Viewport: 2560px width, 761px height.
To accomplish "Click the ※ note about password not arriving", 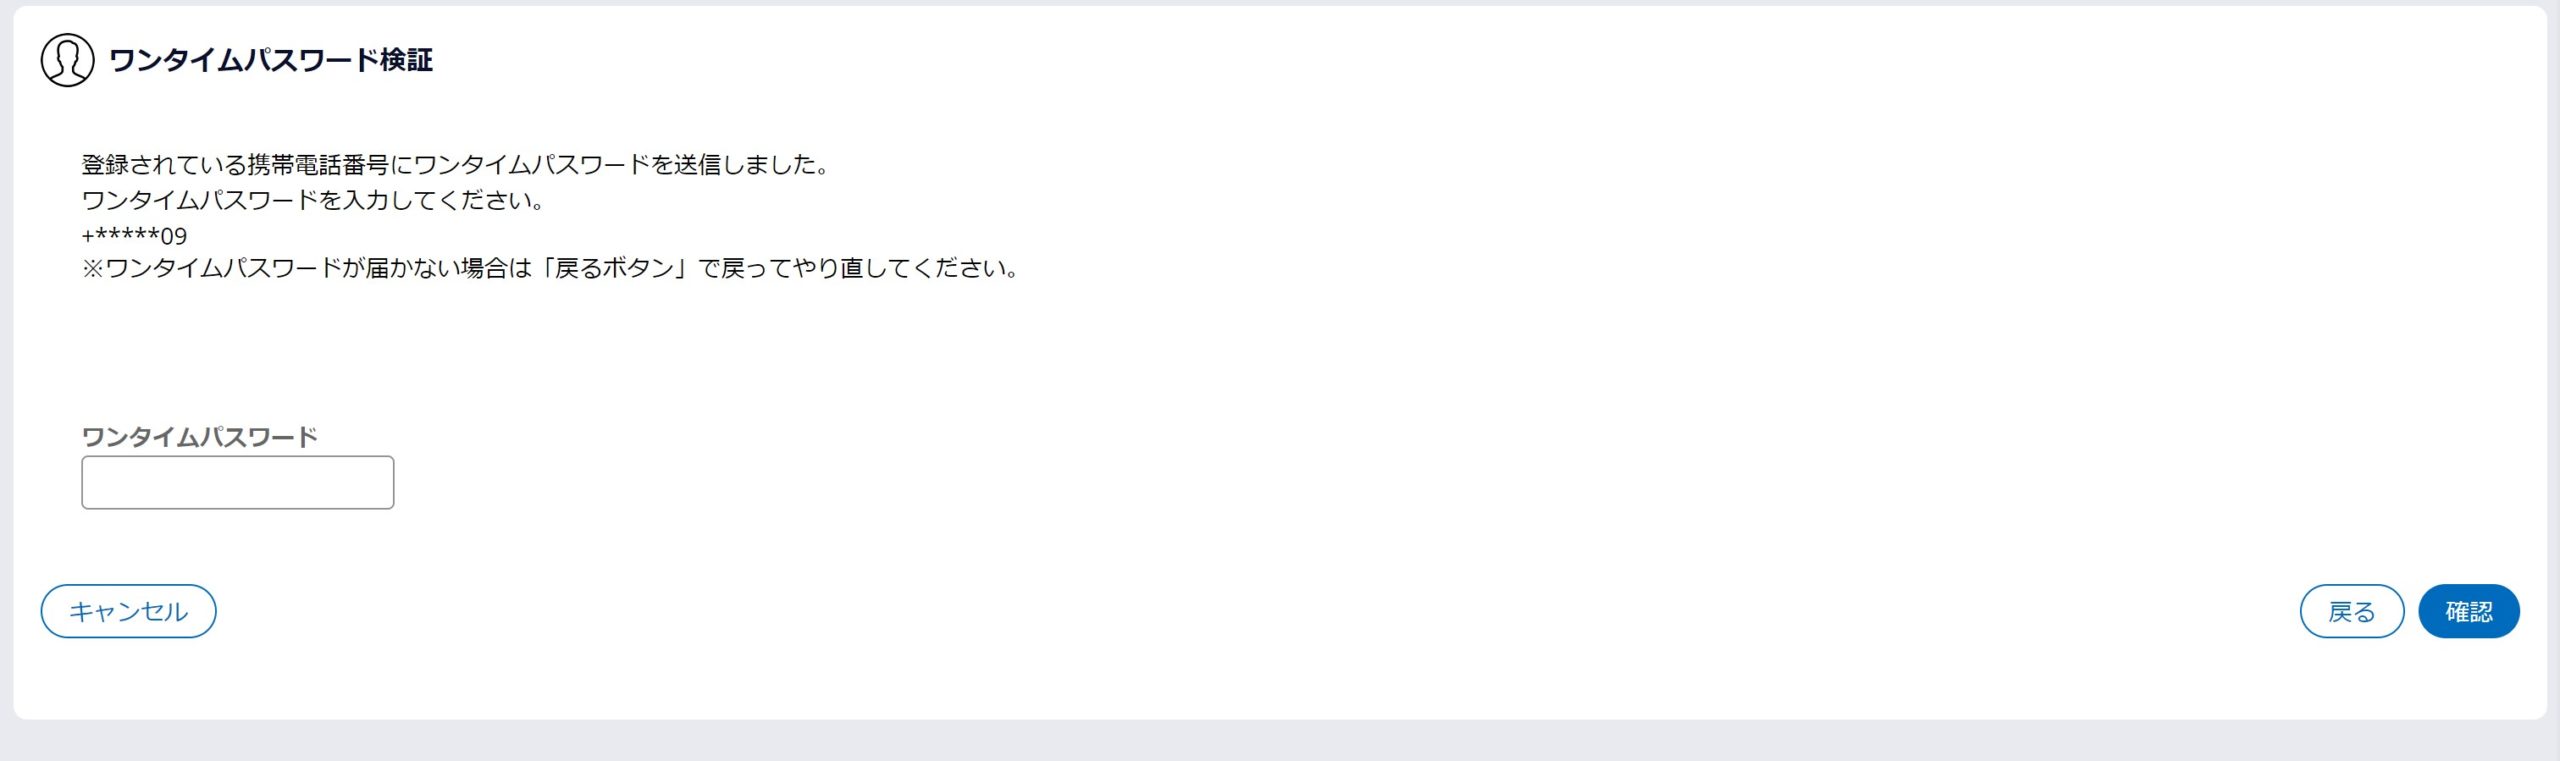I will 550,268.
